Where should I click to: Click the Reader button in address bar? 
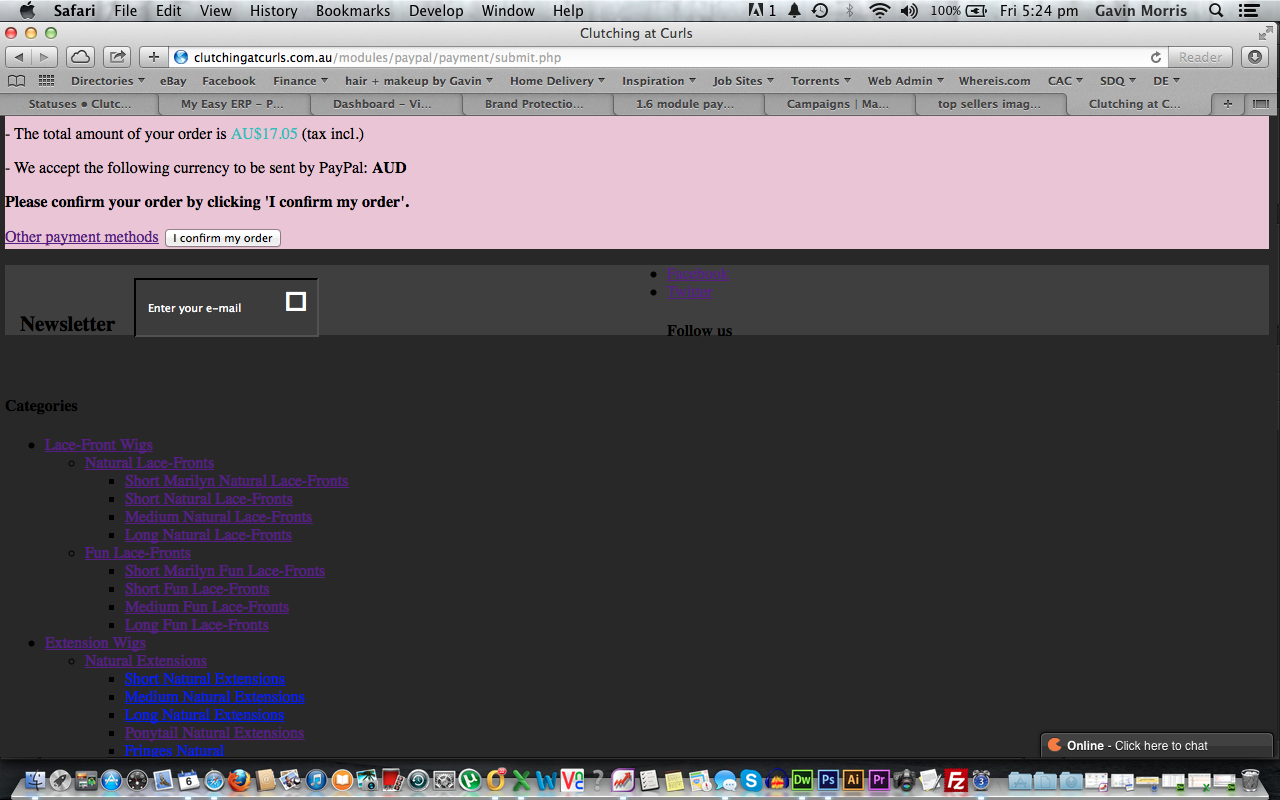1200,57
